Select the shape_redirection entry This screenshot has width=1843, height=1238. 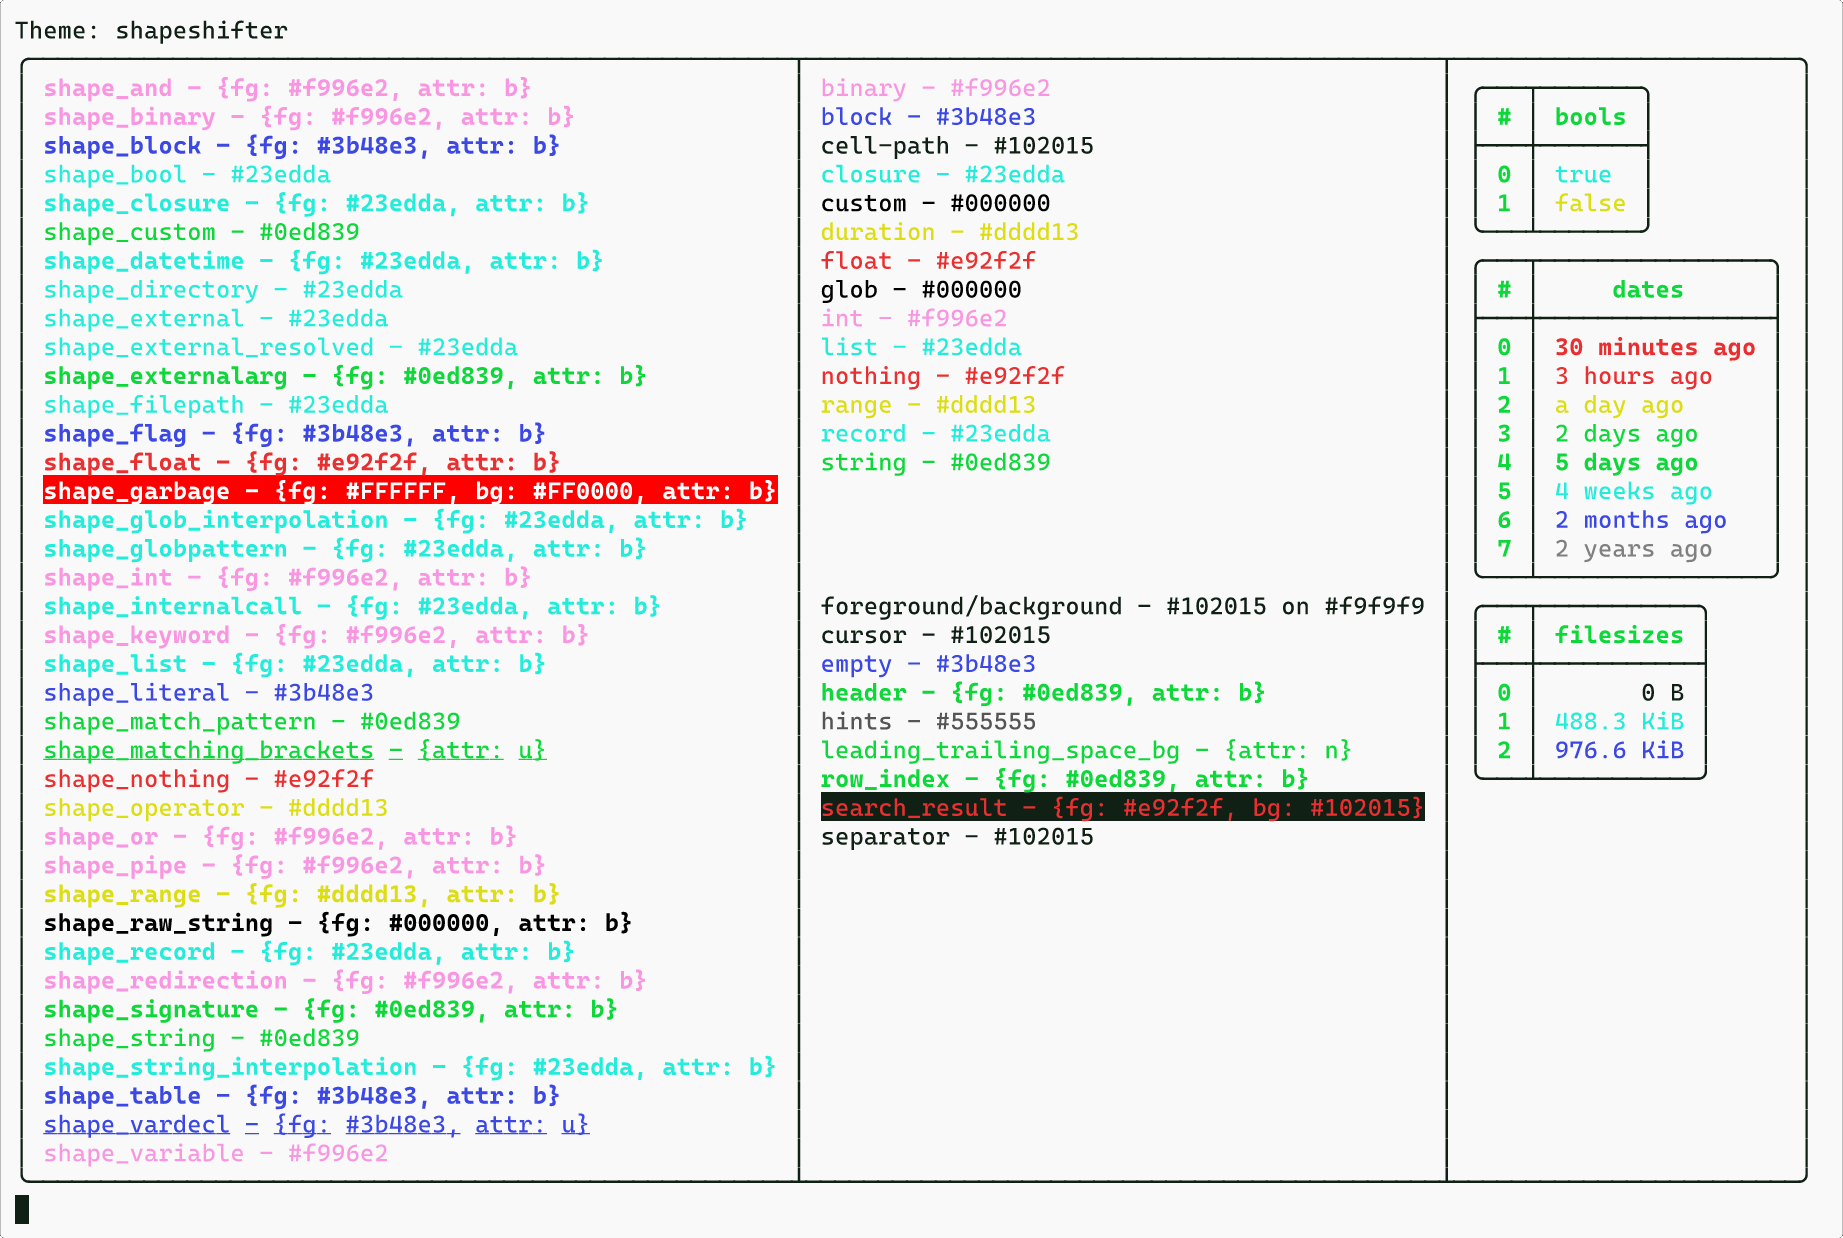coord(345,981)
